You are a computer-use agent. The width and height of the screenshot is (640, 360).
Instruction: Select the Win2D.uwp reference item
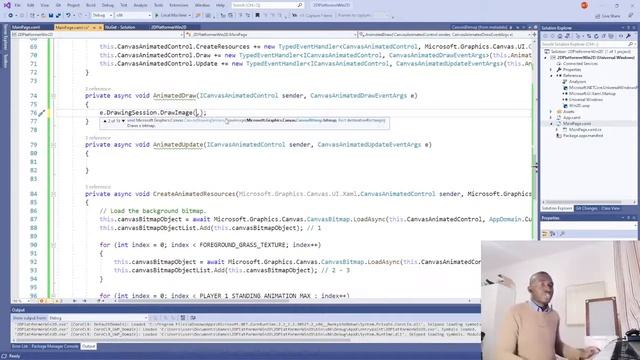[579, 105]
